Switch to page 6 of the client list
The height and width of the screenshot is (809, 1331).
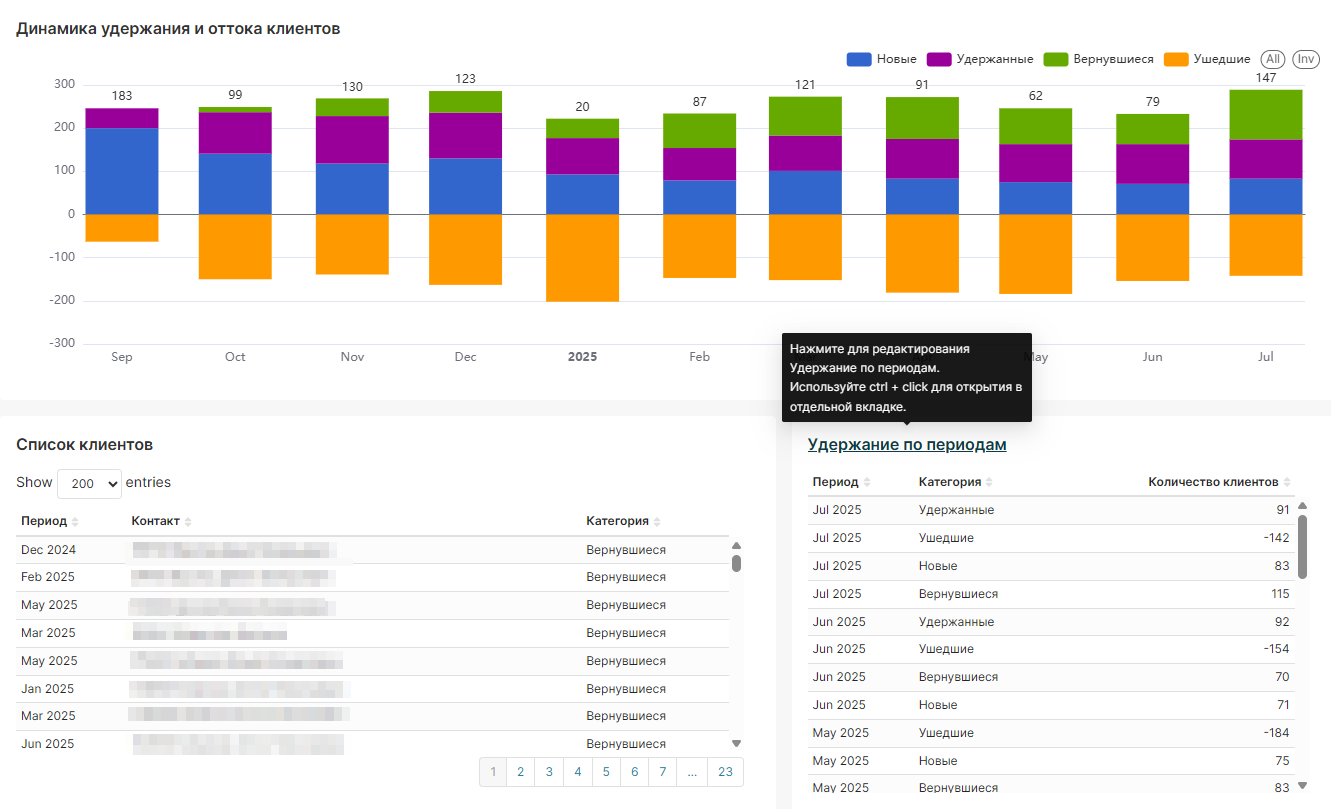(634, 772)
